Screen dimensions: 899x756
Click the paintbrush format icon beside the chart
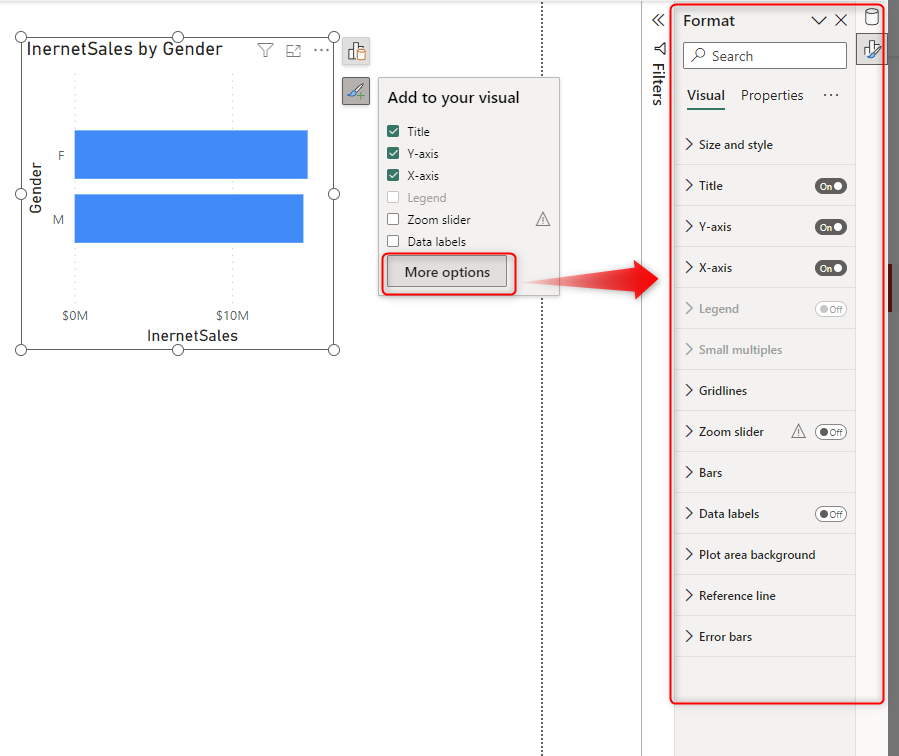(x=356, y=91)
